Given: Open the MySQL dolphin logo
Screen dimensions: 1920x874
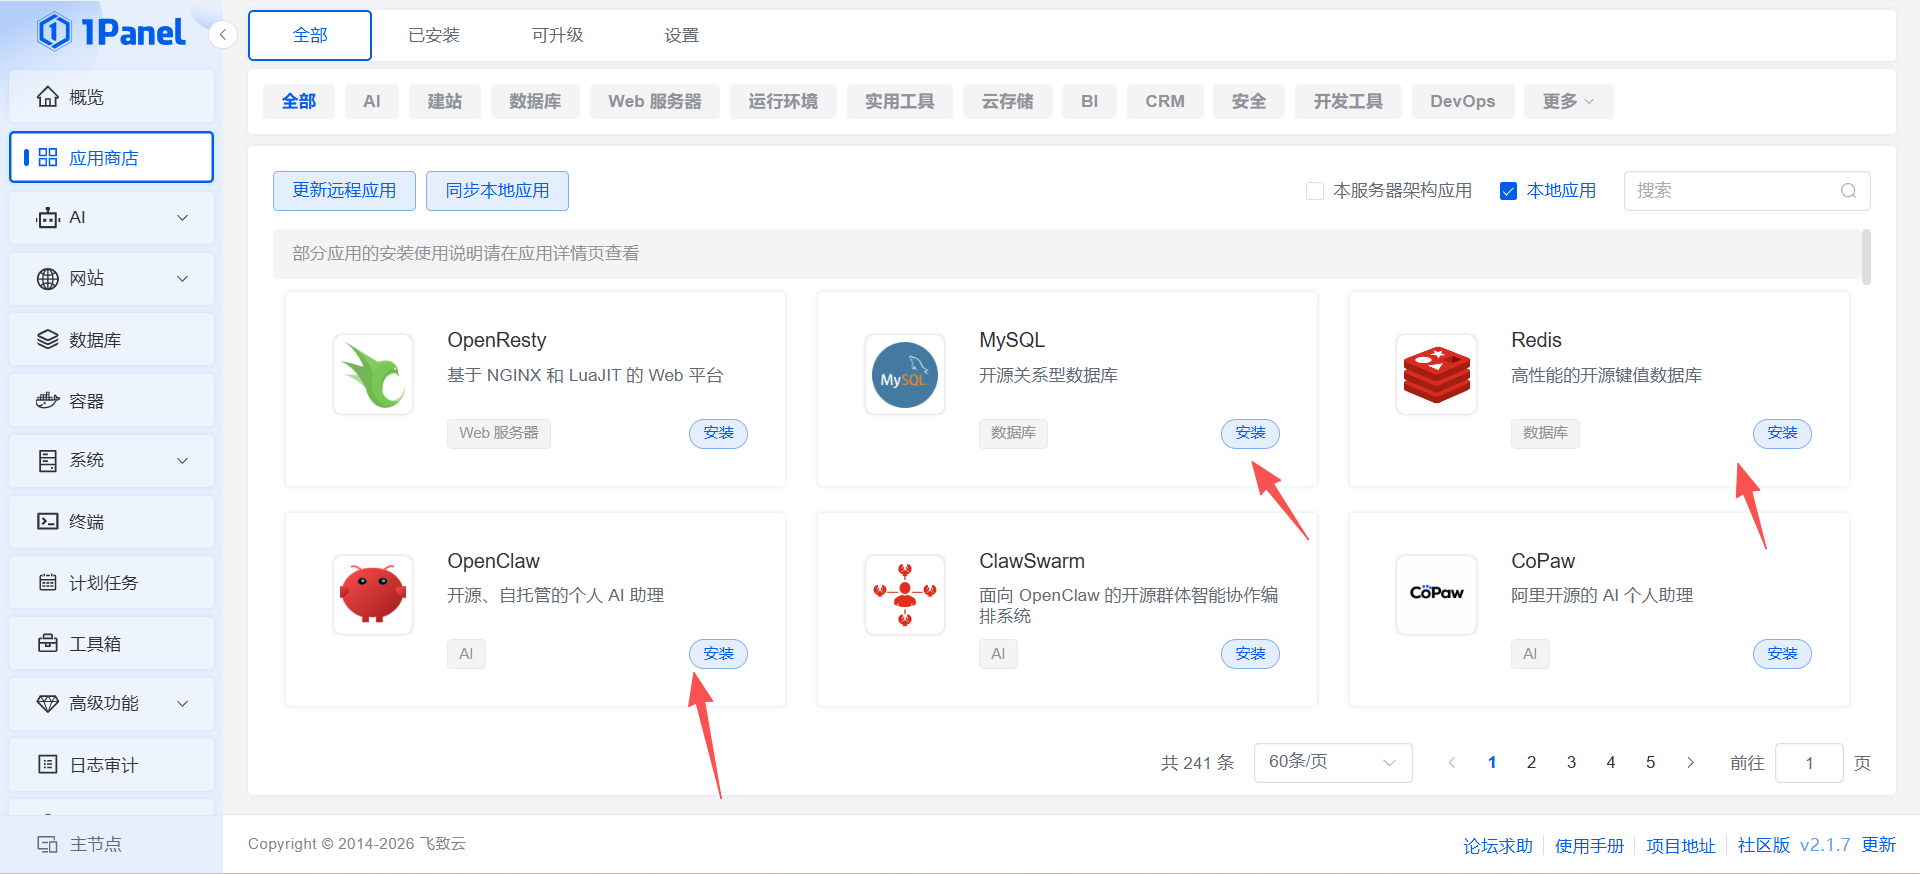Looking at the screenshot, I should (x=905, y=375).
